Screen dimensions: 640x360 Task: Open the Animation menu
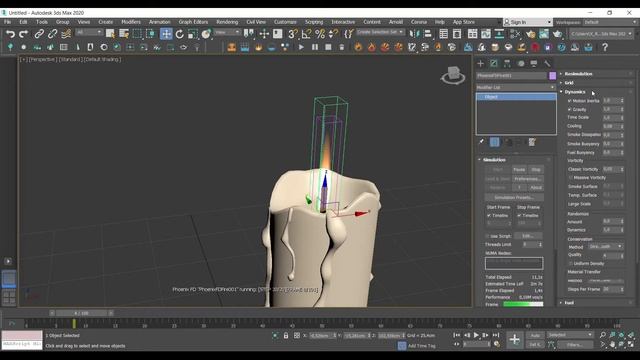pyautogui.click(x=159, y=22)
